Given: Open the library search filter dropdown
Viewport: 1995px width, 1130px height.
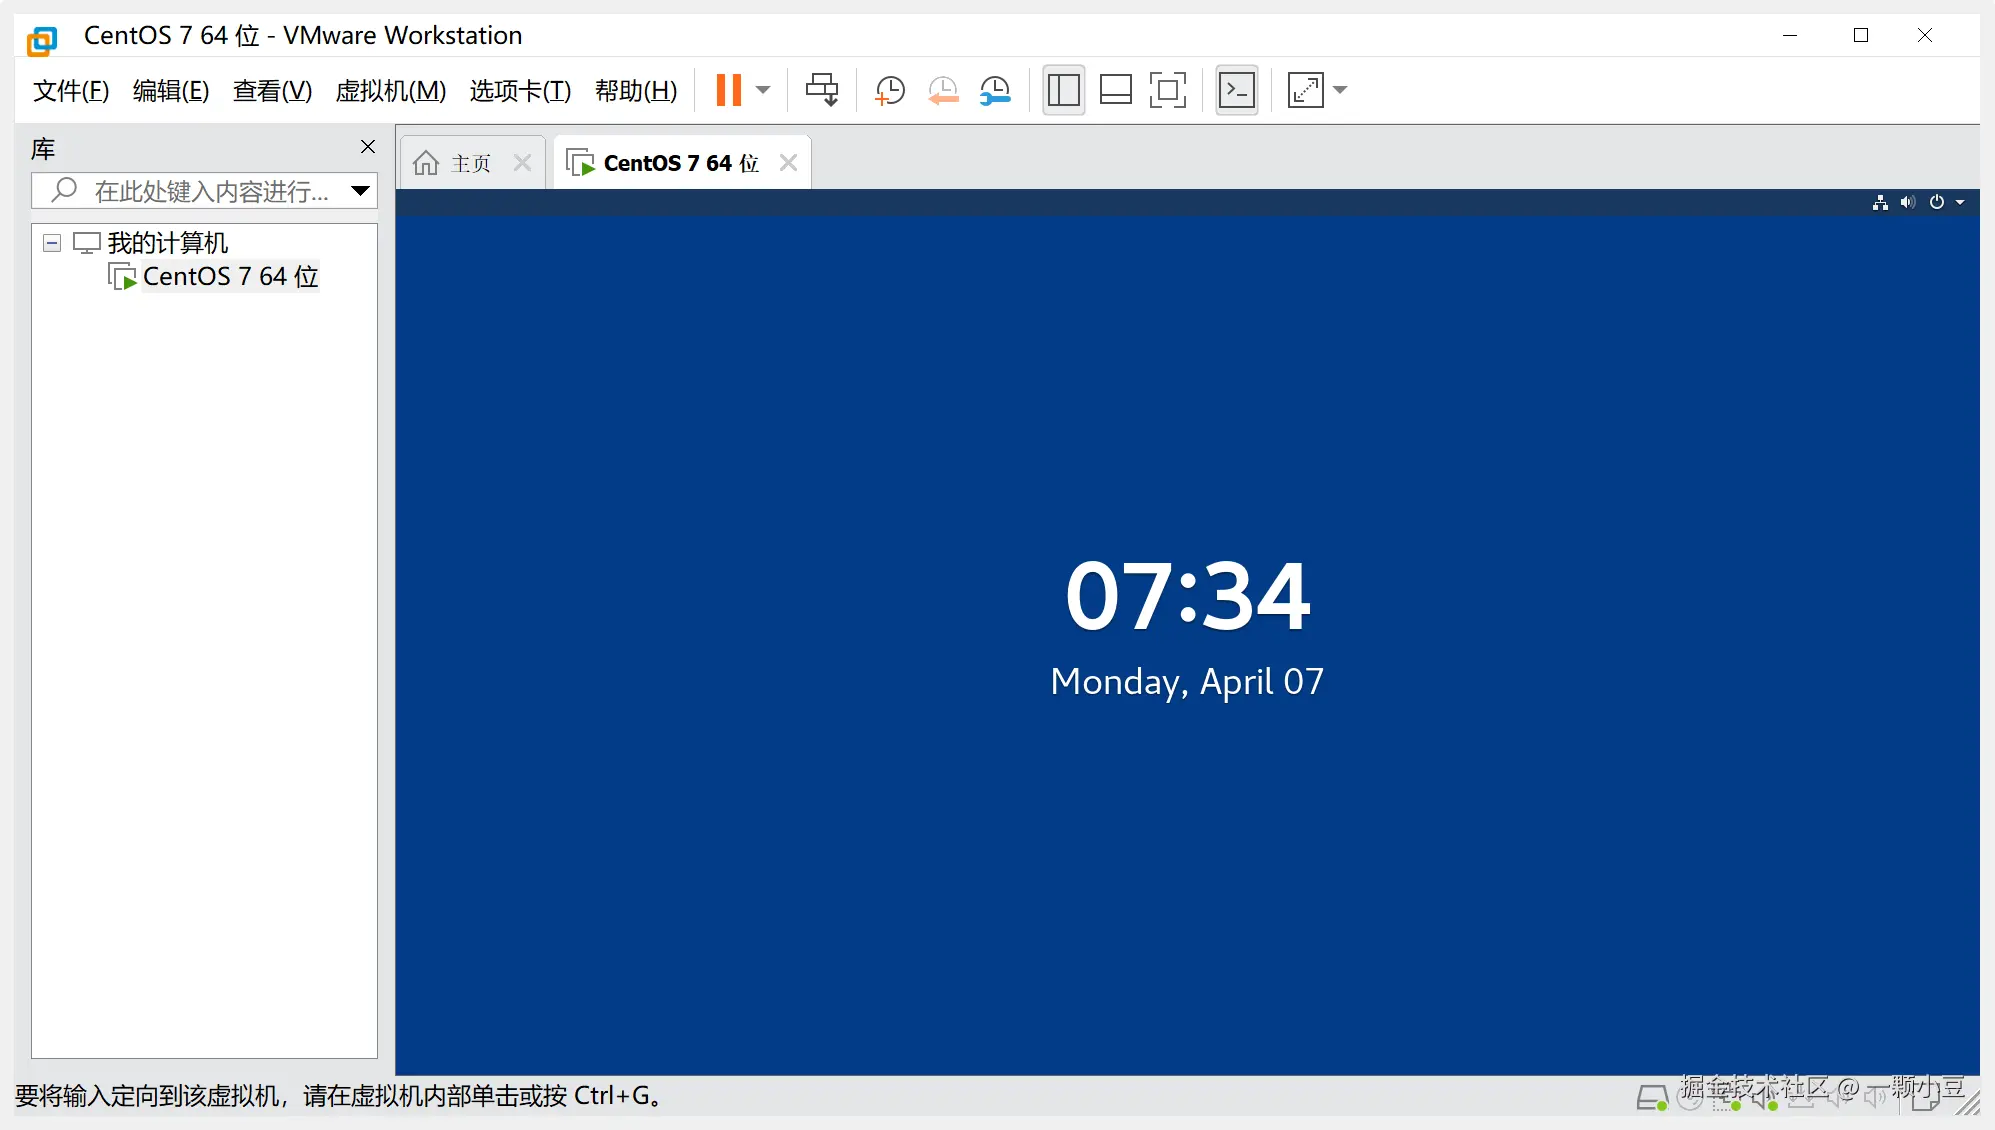Looking at the screenshot, I should [361, 190].
